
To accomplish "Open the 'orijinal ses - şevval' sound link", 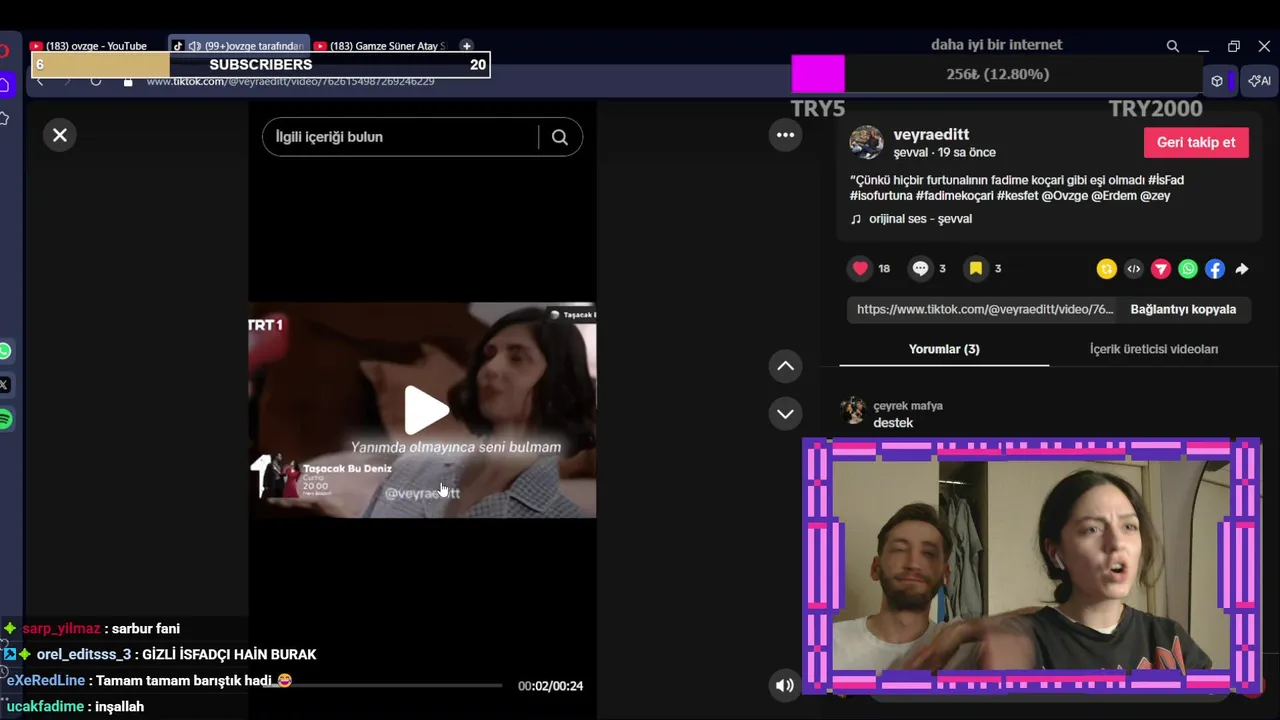I will pos(920,219).
